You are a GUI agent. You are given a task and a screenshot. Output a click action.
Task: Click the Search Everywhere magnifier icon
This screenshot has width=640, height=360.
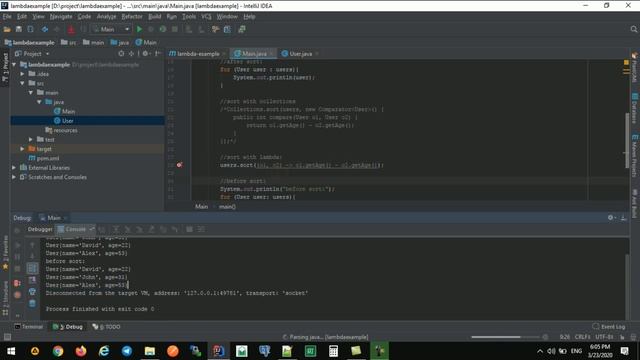point(633,29)
